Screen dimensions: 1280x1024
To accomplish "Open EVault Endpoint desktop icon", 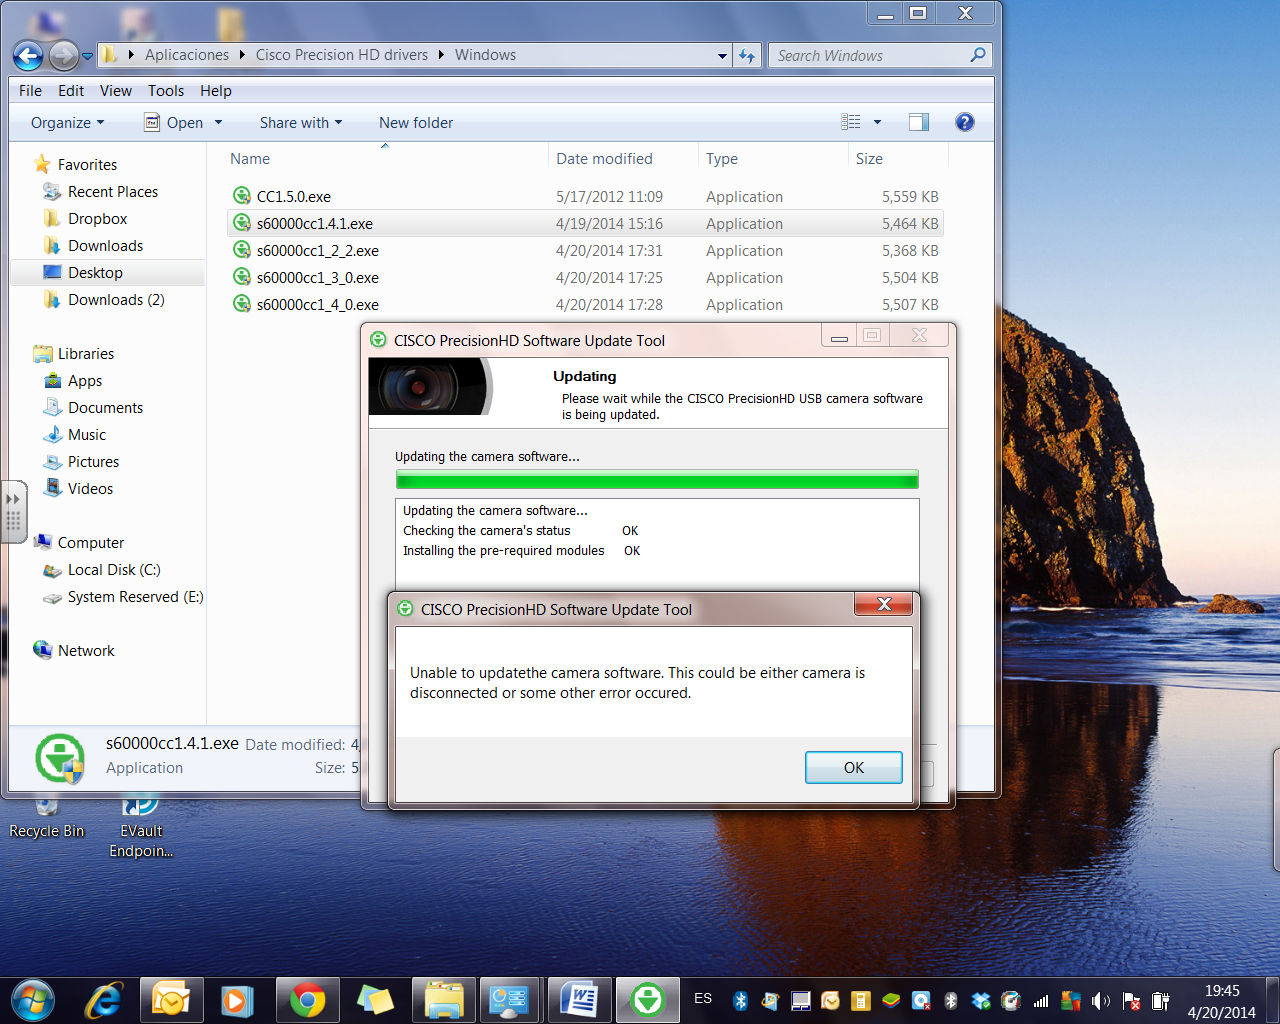I will click(141, 828).
